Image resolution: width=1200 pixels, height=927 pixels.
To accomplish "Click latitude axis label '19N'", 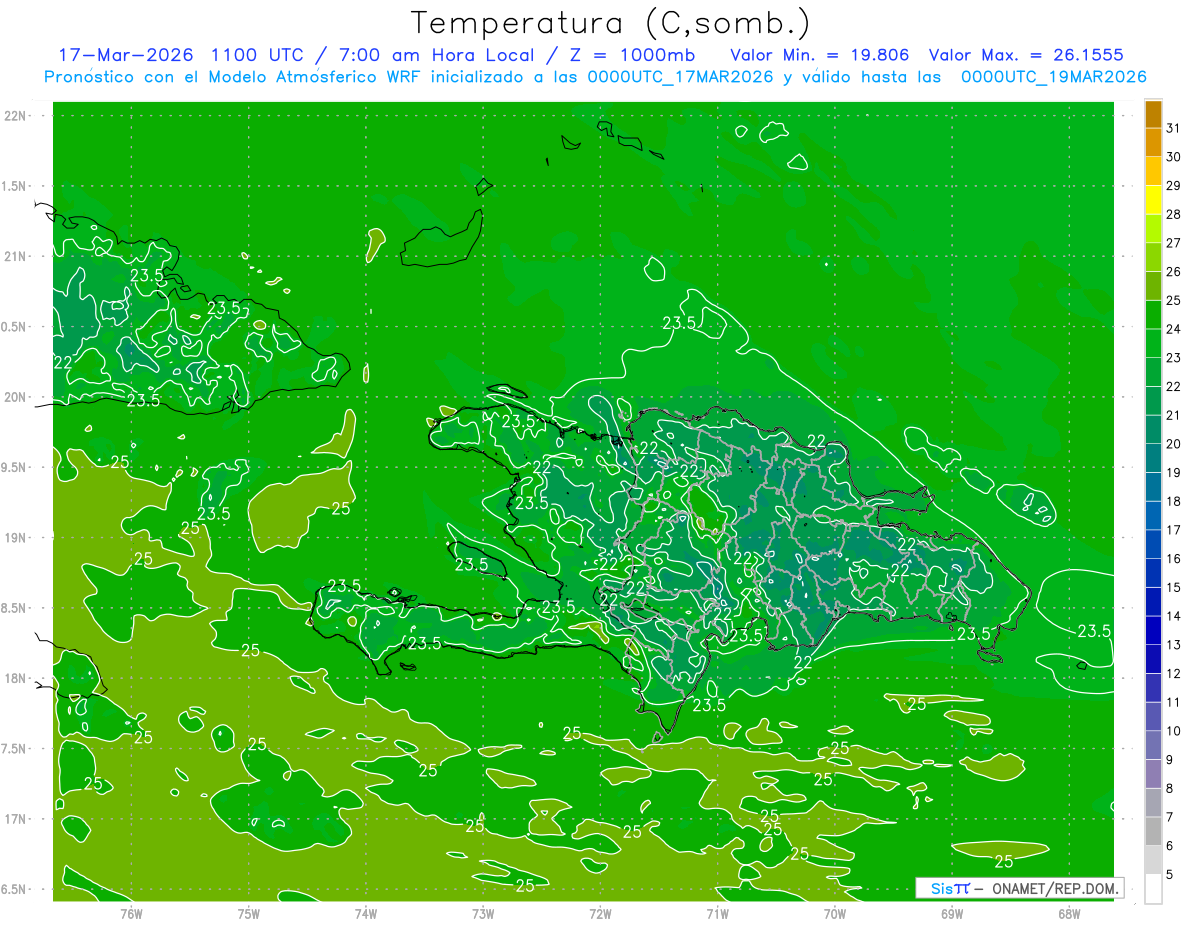I will point(15,538).
